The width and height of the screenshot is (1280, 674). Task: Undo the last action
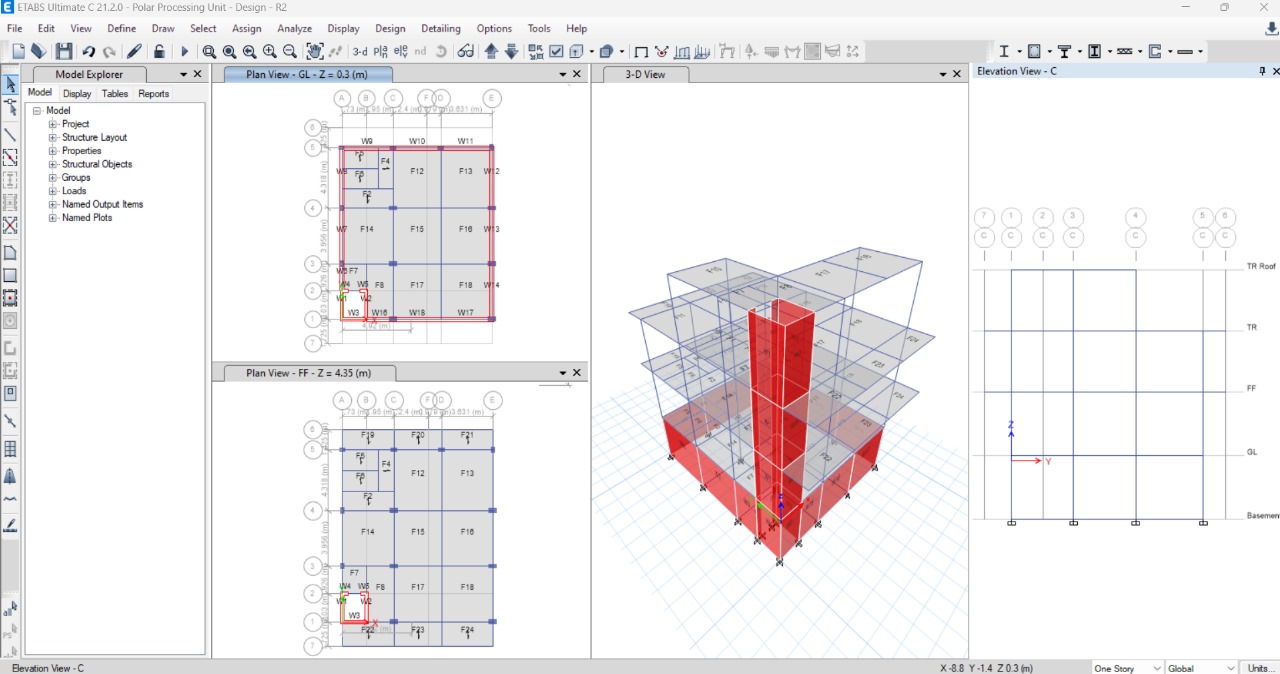pos(90,51)
